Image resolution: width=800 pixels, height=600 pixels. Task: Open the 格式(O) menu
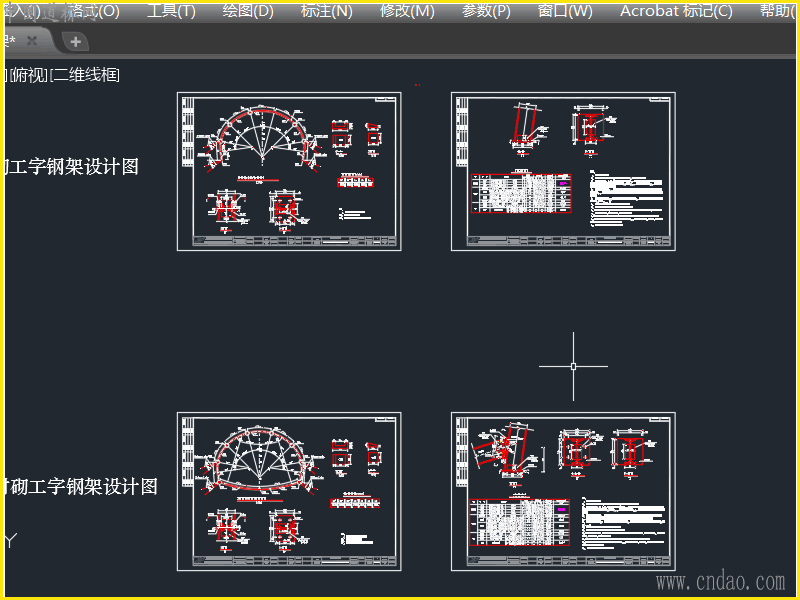pyautogui.click(x=96, y=11)
